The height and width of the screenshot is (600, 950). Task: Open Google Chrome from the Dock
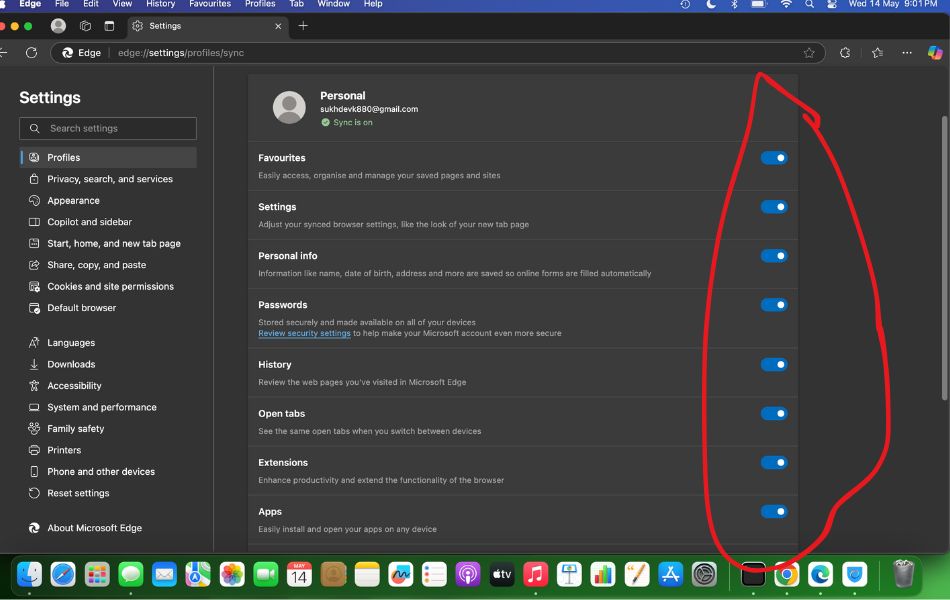(x=786, y=574)
